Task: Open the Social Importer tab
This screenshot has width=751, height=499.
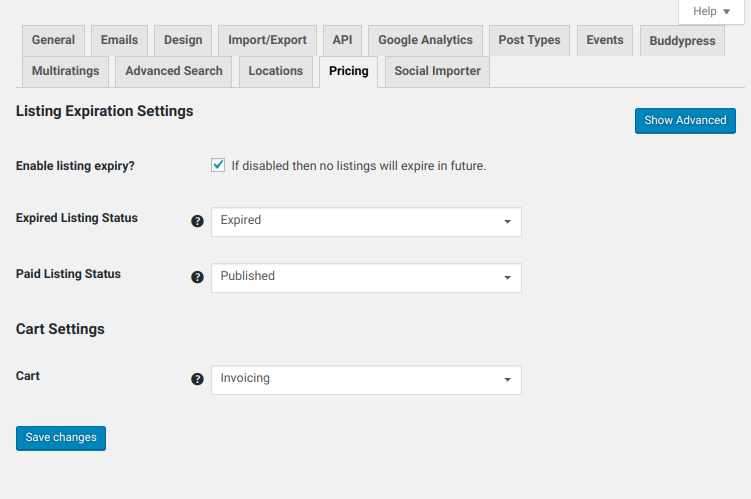Action: pos(437,71)
